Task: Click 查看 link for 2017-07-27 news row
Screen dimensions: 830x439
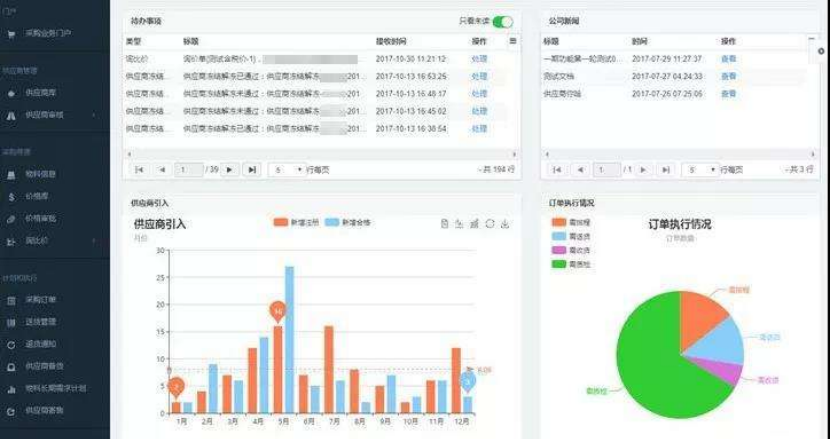Action: point(728,76)
